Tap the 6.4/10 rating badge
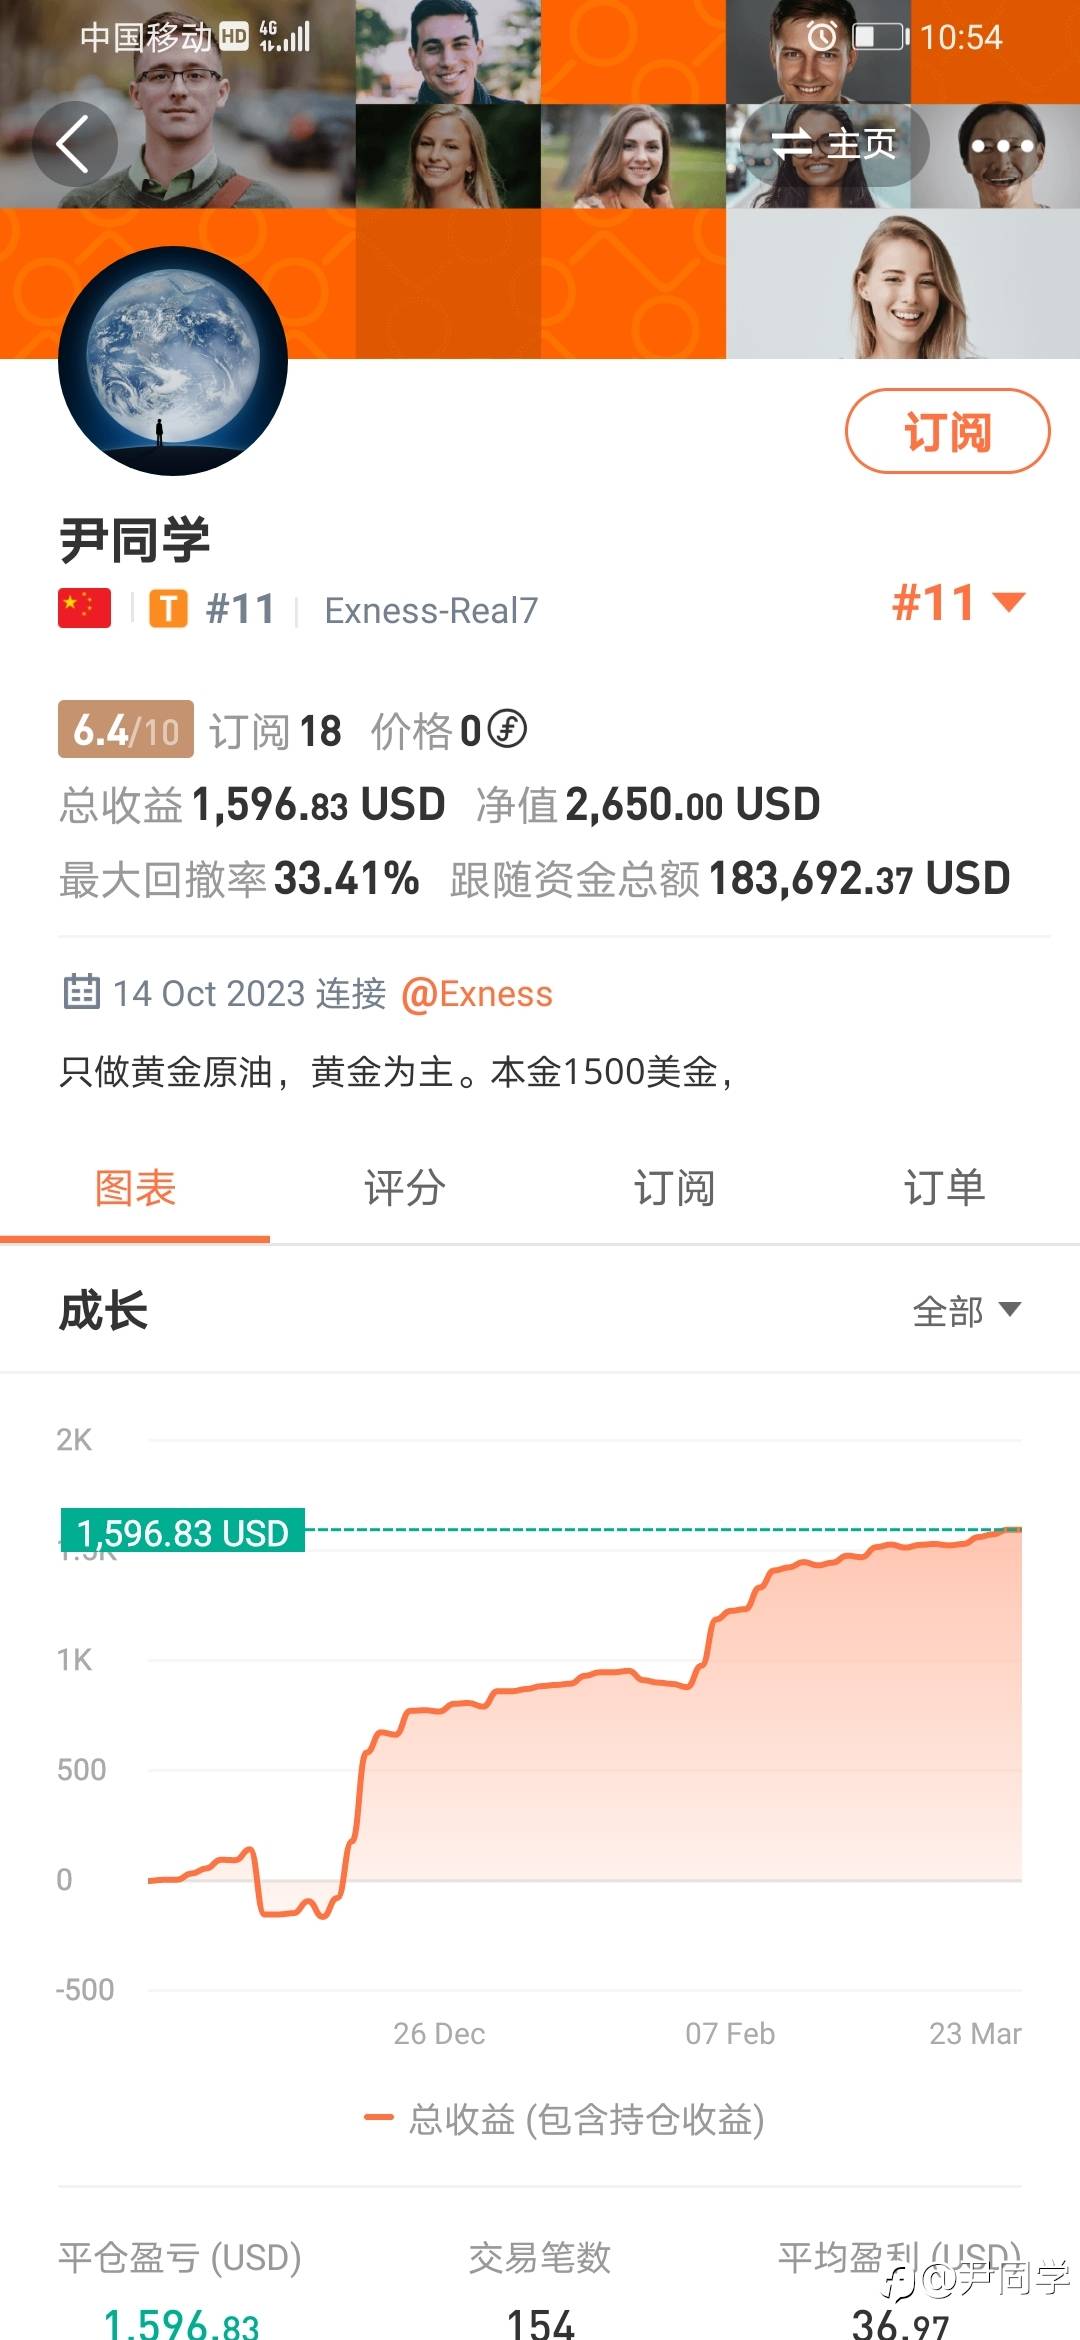1080x2340 pixels. [126, 729]
